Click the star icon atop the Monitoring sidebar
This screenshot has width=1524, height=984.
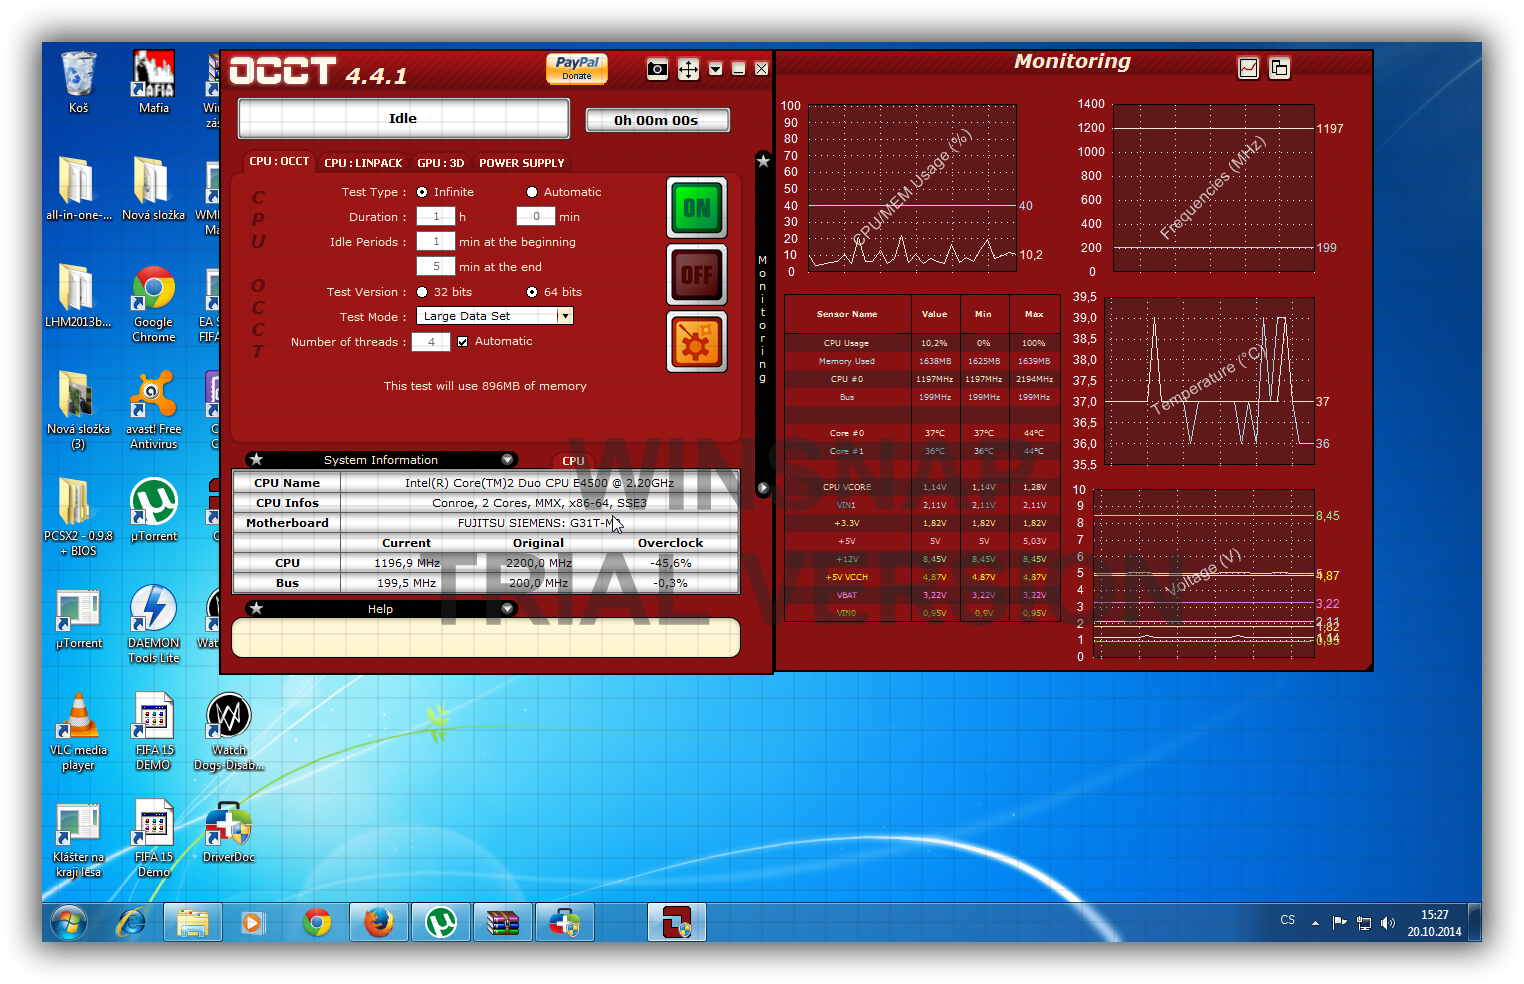click(763, 160)
